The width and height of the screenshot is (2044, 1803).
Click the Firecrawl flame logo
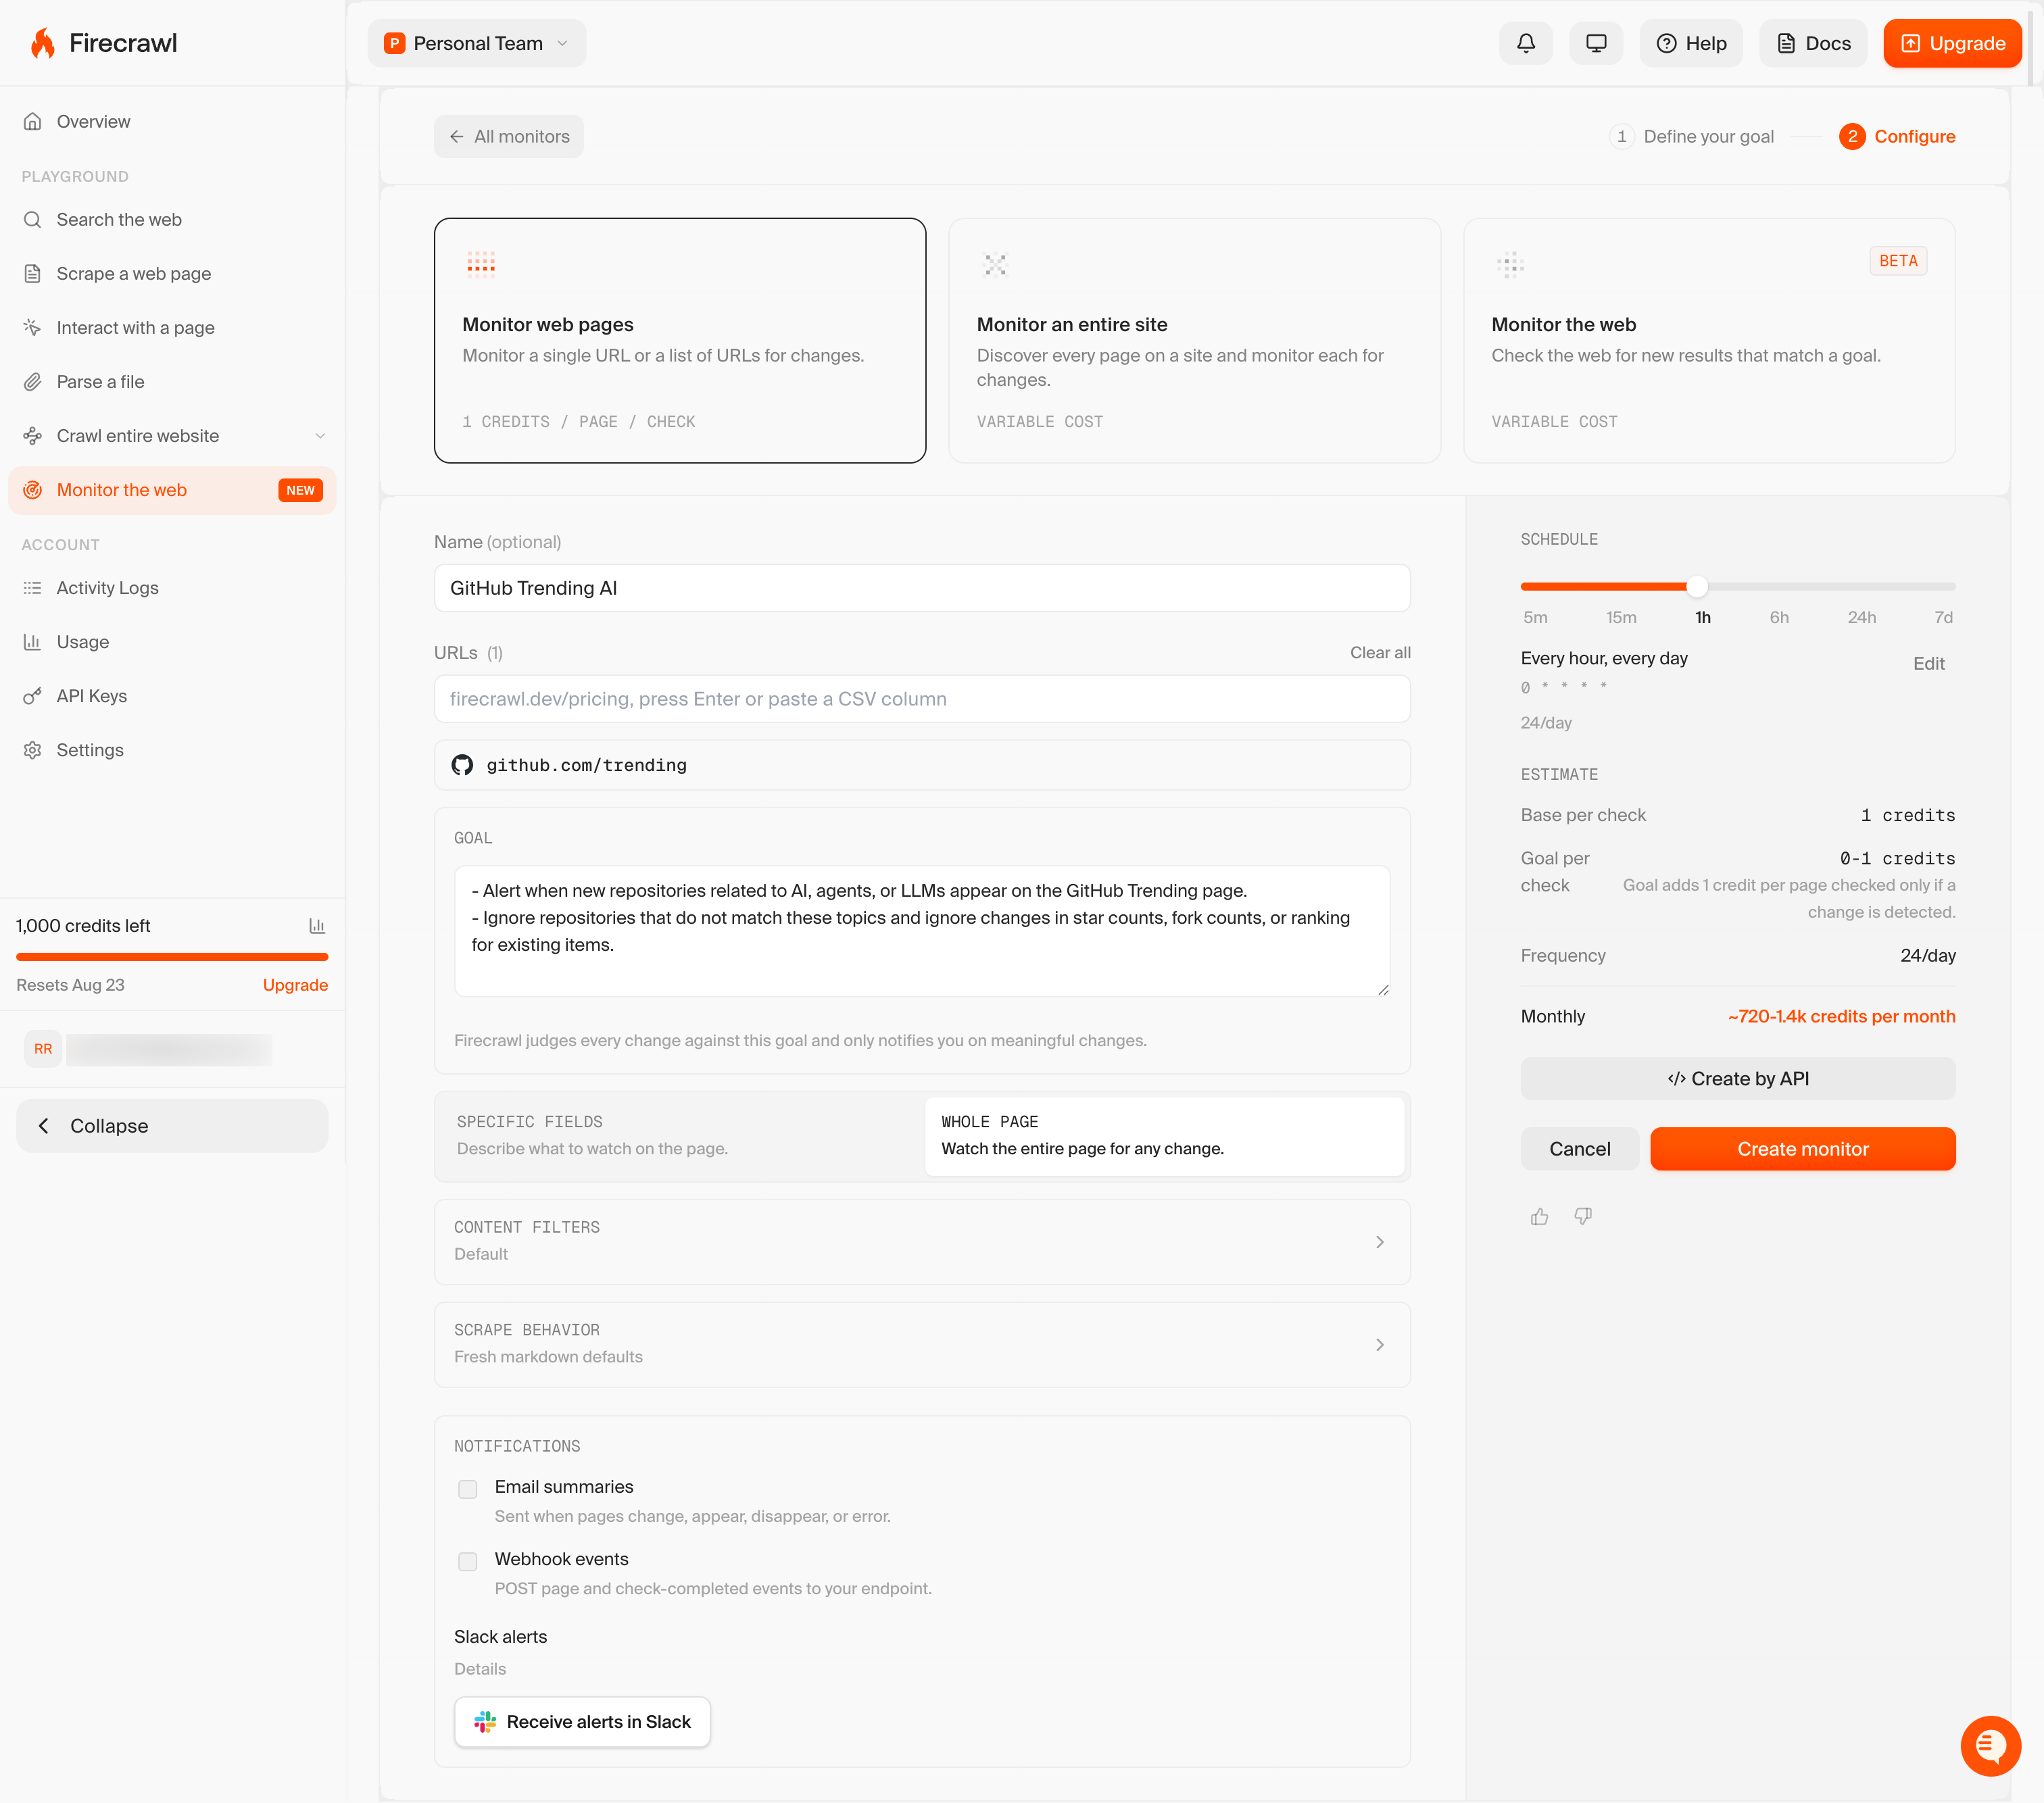(x=42, y=43)
